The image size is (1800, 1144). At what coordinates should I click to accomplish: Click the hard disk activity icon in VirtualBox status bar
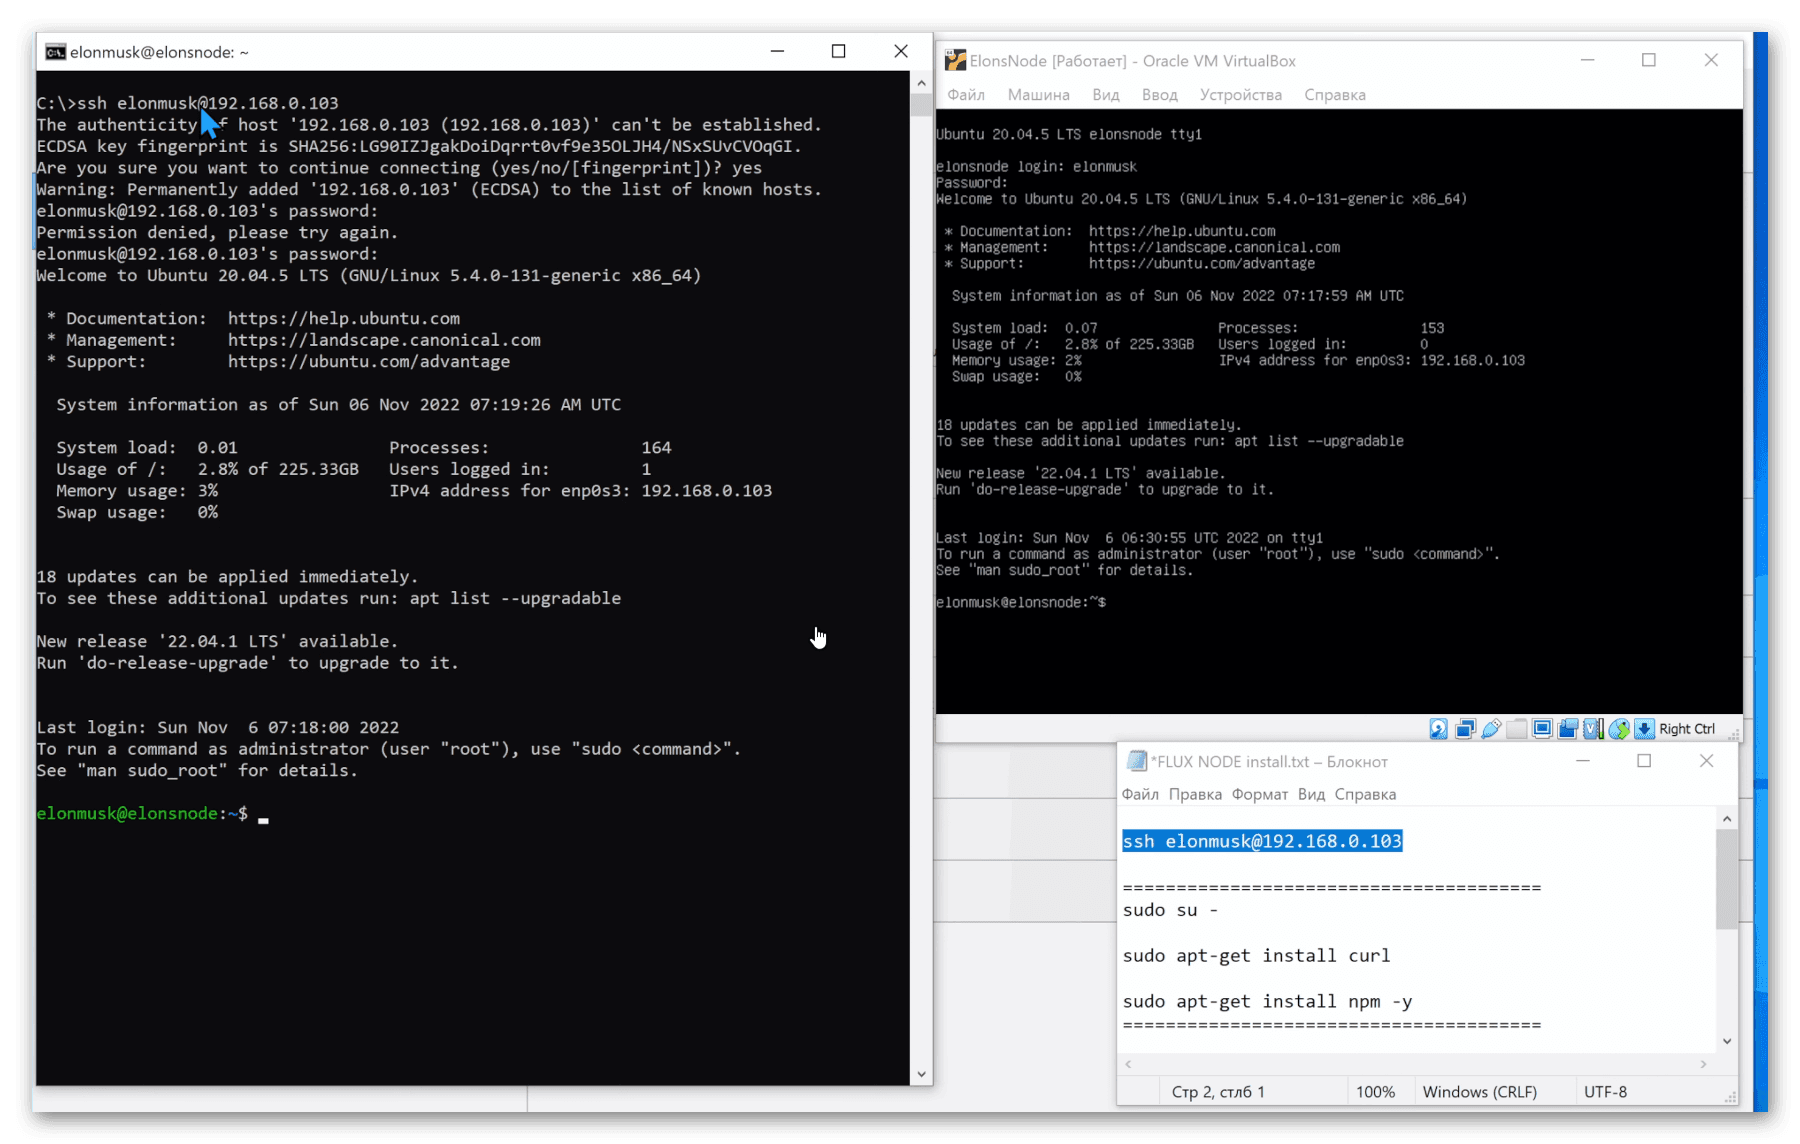[1439, 729]
